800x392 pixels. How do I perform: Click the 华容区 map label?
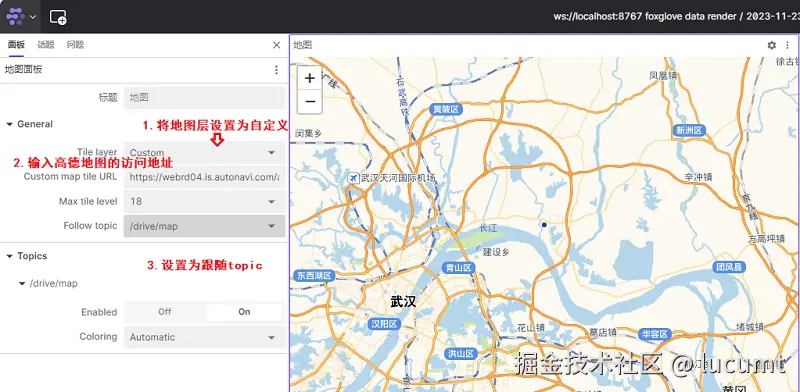(x=655, y=334)
